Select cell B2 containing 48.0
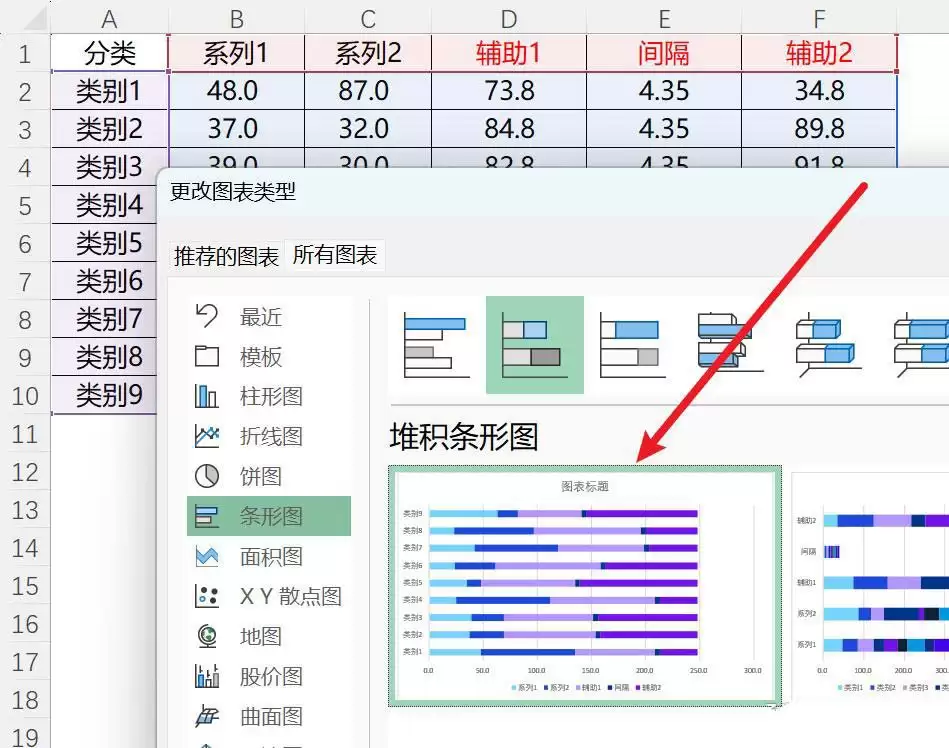This screenshot has width=949, height=748. (x=237, y=91)
